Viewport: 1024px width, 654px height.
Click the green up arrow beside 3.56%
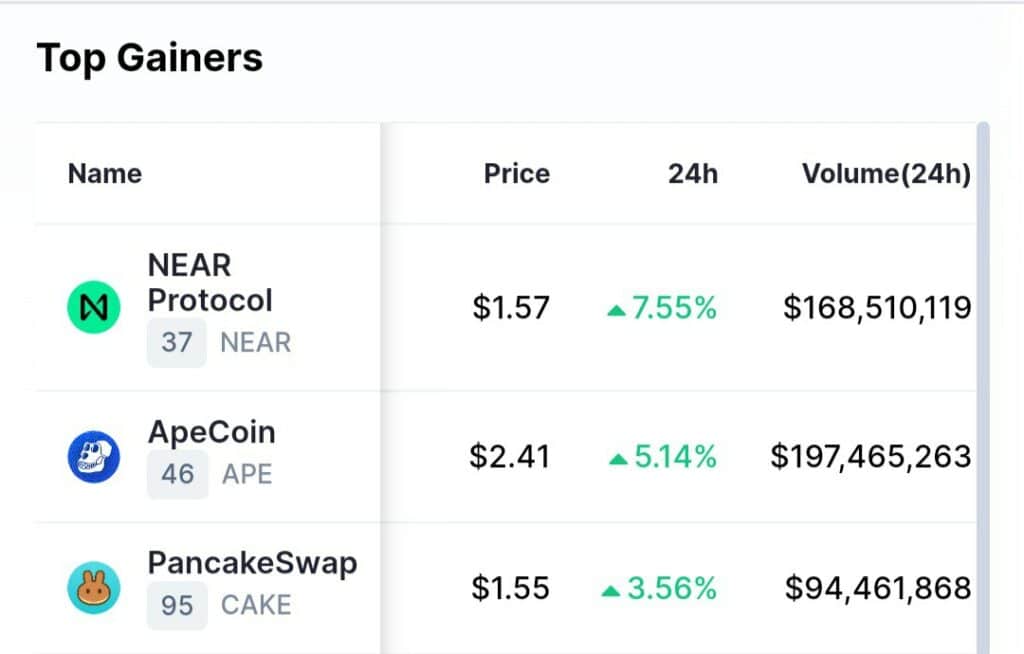(x=611, y=591)
